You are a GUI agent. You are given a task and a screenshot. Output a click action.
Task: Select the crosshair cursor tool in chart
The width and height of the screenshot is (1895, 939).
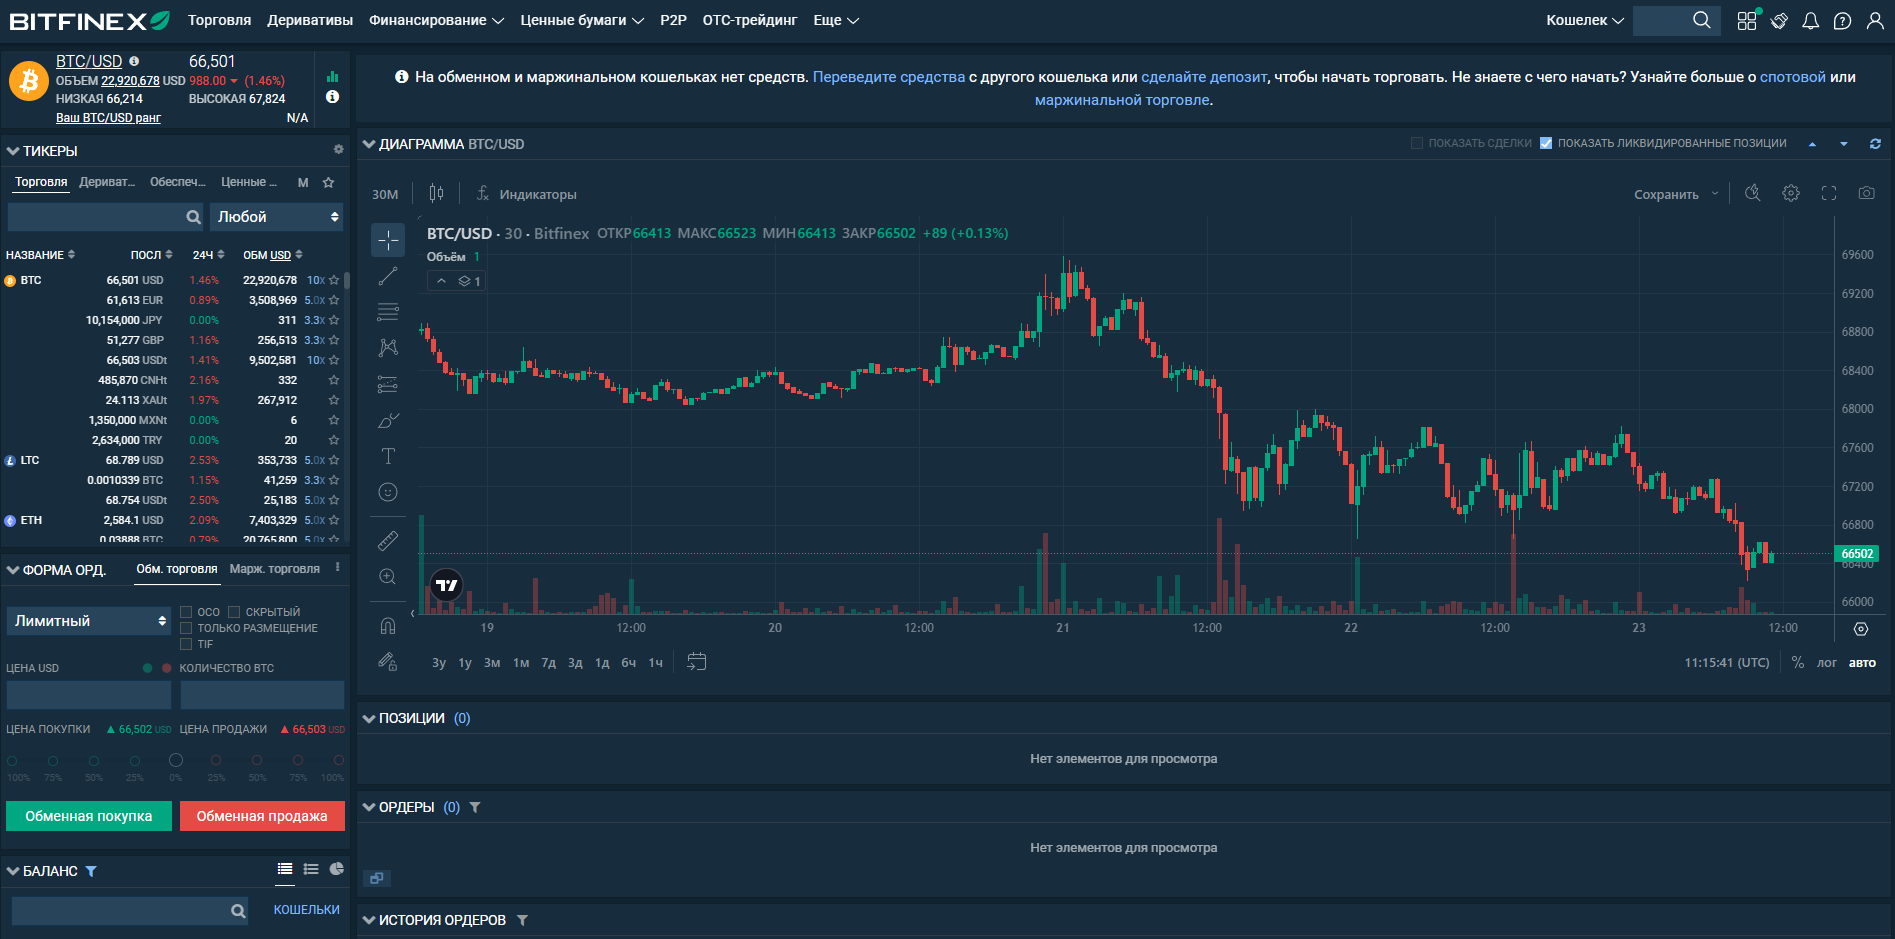coord(388,240)
